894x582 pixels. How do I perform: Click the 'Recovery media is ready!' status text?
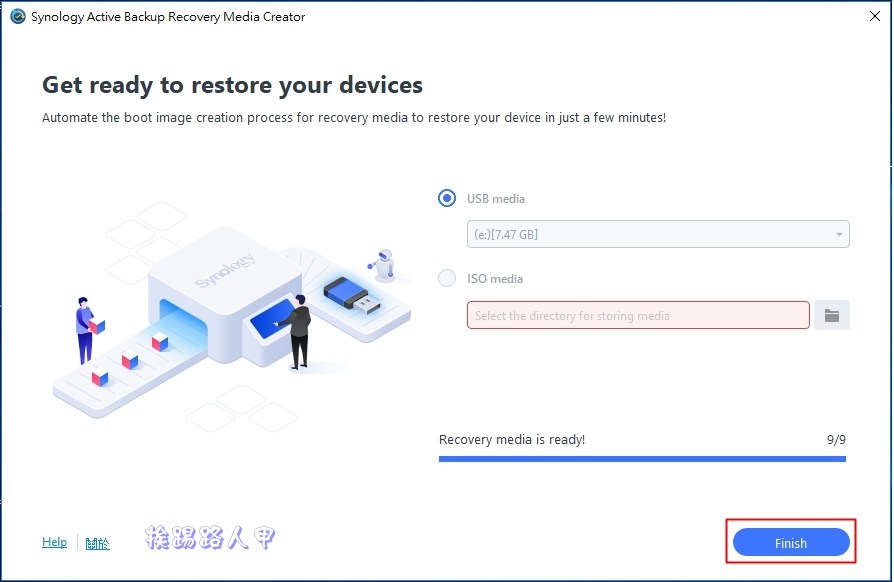point(511,439)
